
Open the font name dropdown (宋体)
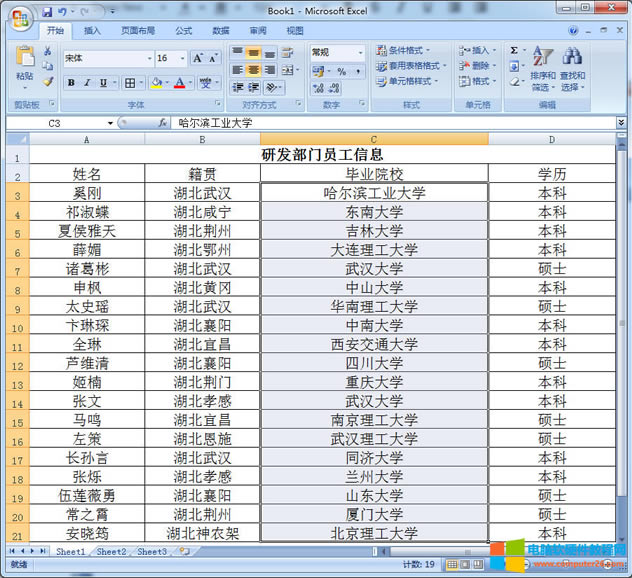coord(150,58)
